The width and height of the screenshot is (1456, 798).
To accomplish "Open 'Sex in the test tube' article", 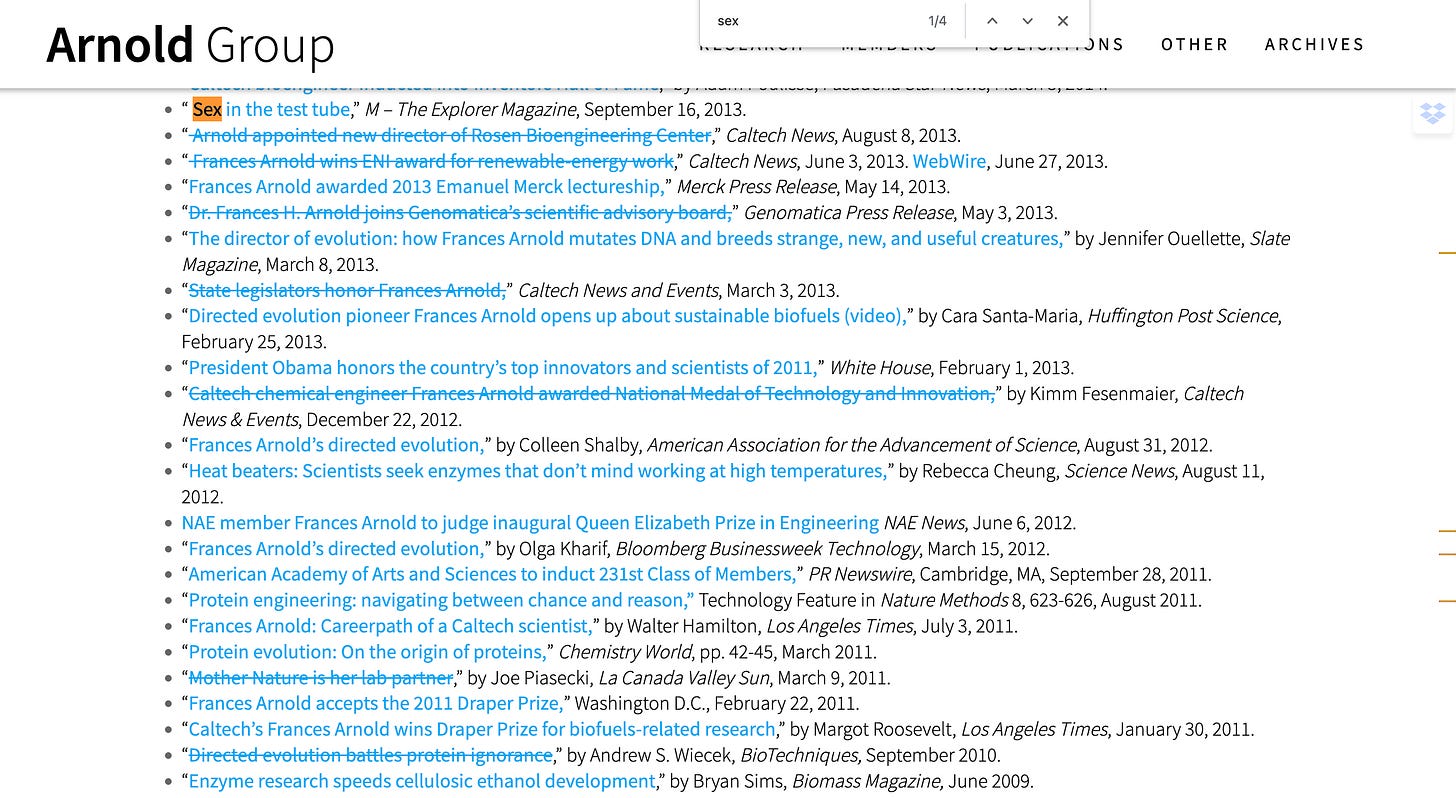I will (271, 109).
